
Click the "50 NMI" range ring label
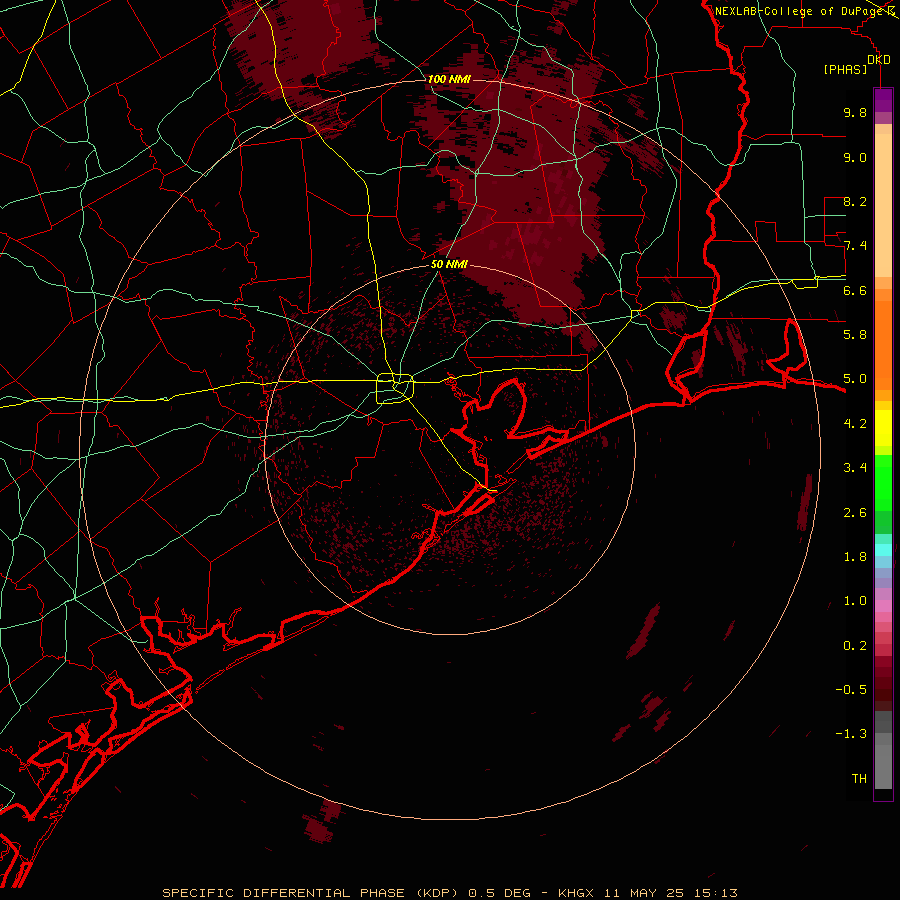449,264
